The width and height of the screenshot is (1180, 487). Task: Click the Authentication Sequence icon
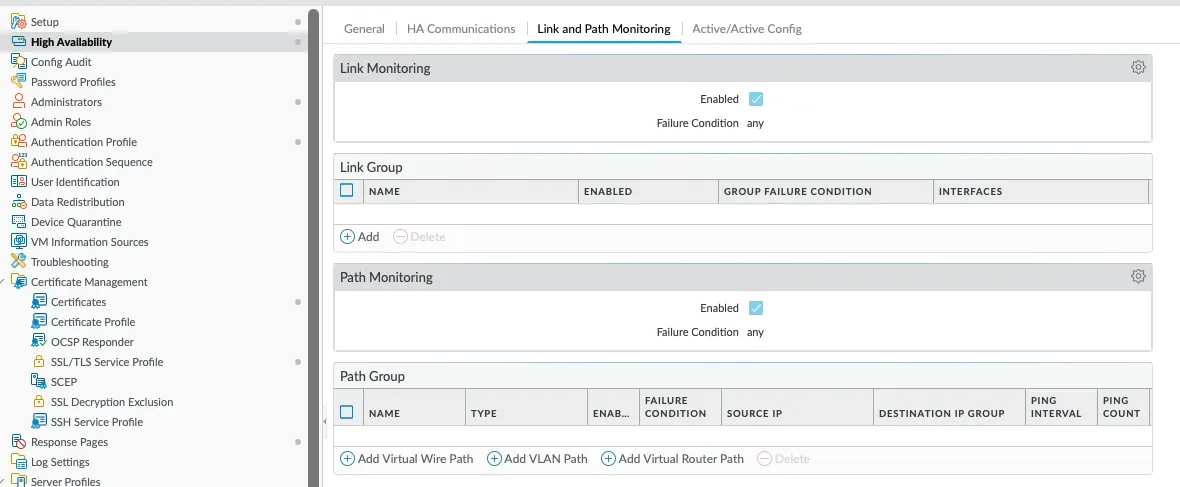click(19, 162)
